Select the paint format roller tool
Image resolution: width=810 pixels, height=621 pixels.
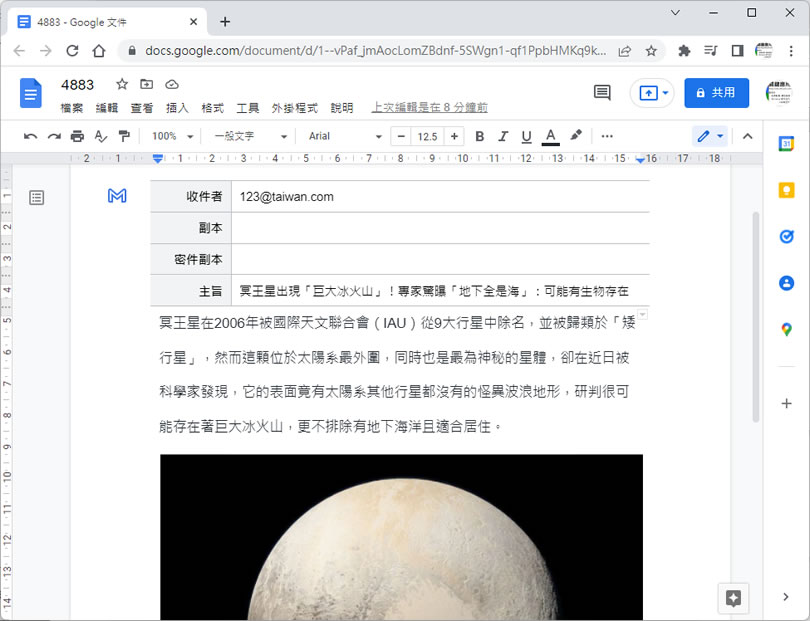[x=124, y=136]
